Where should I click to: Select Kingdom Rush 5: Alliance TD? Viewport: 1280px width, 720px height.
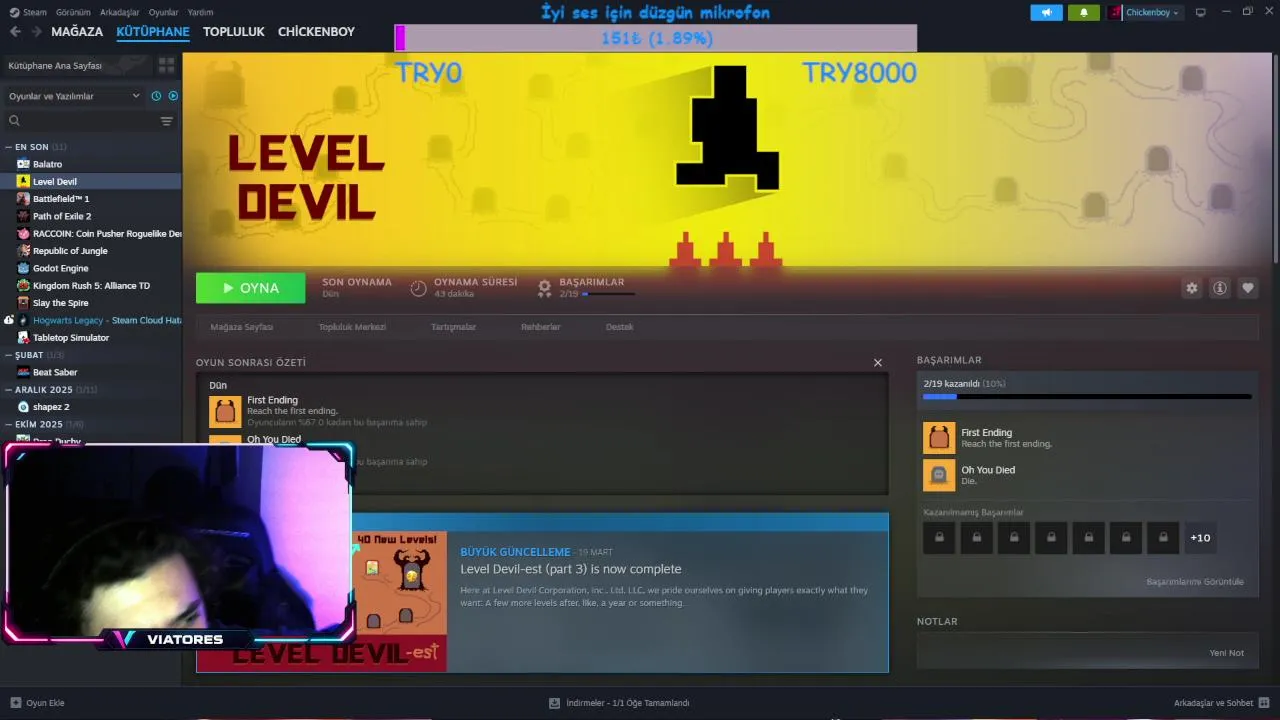point(91,285)
